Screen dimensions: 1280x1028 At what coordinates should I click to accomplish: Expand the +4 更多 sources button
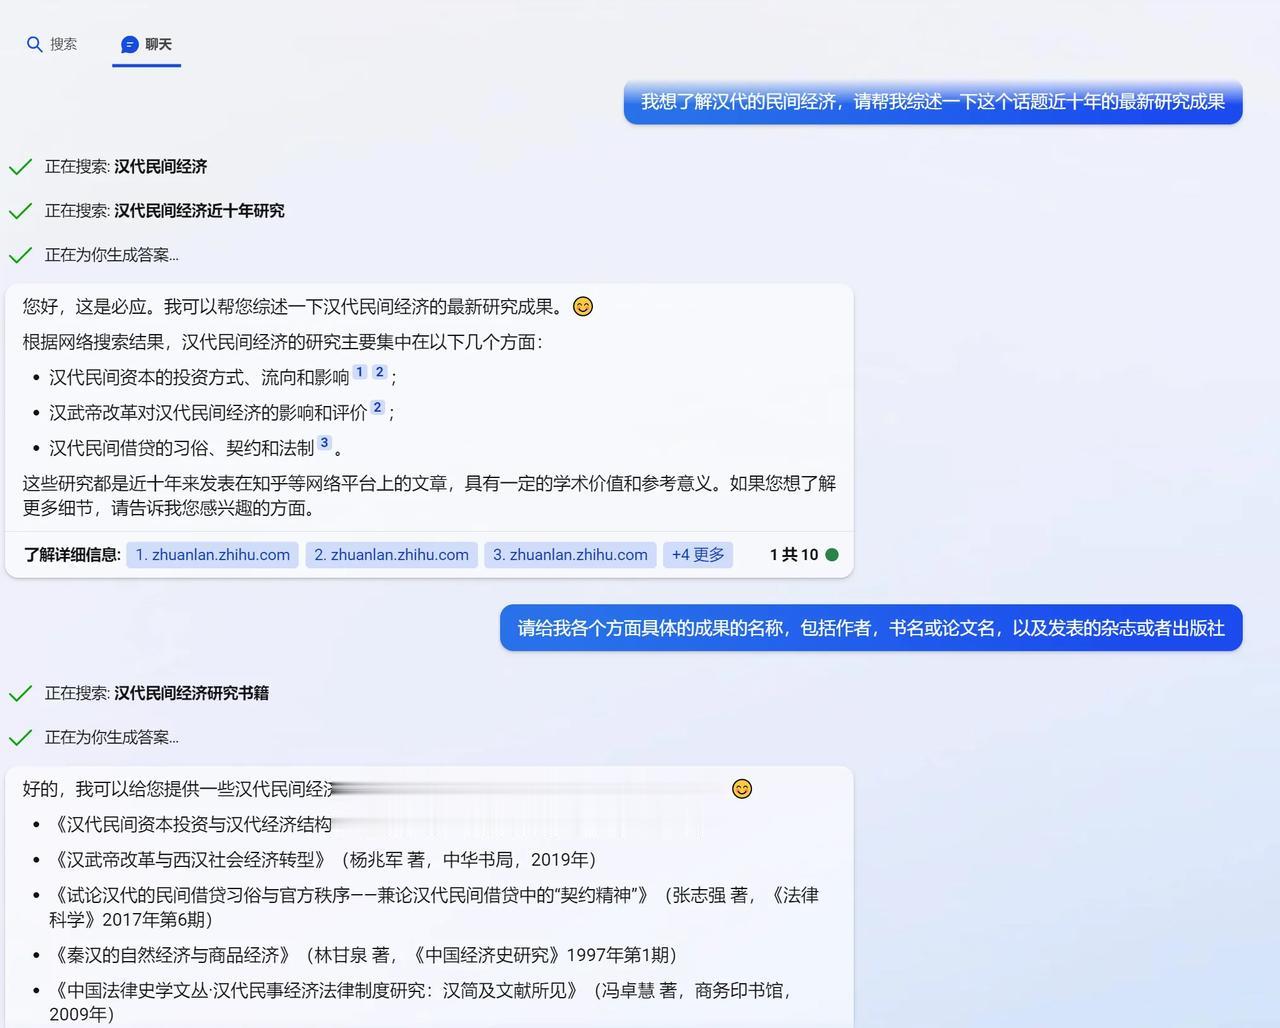pyautogui.click(x=698, y=555)
